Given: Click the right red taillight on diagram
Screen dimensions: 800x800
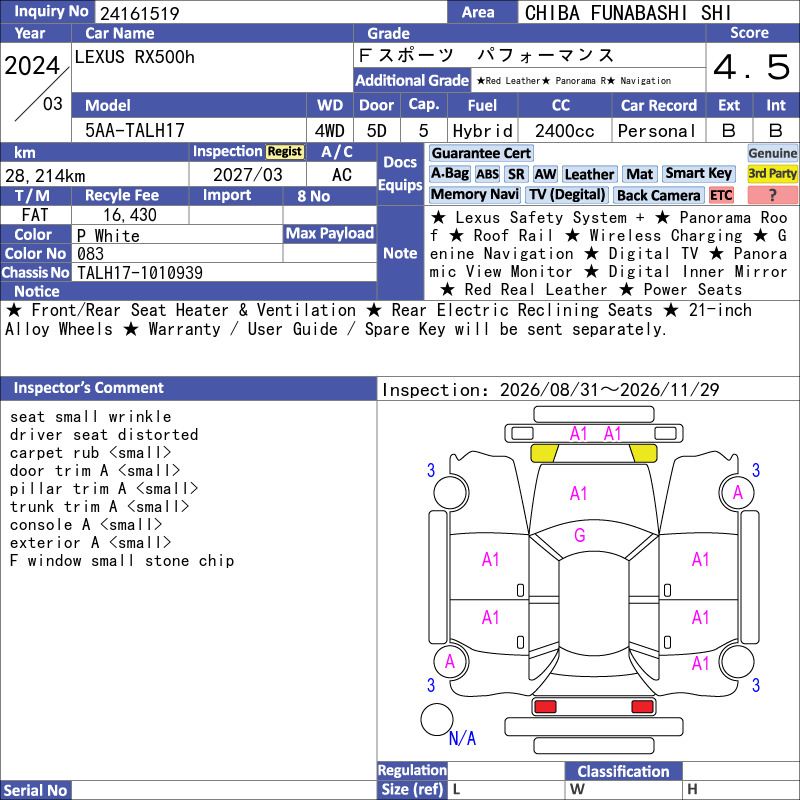Looking at the screenshot, I should coord(642,706).
